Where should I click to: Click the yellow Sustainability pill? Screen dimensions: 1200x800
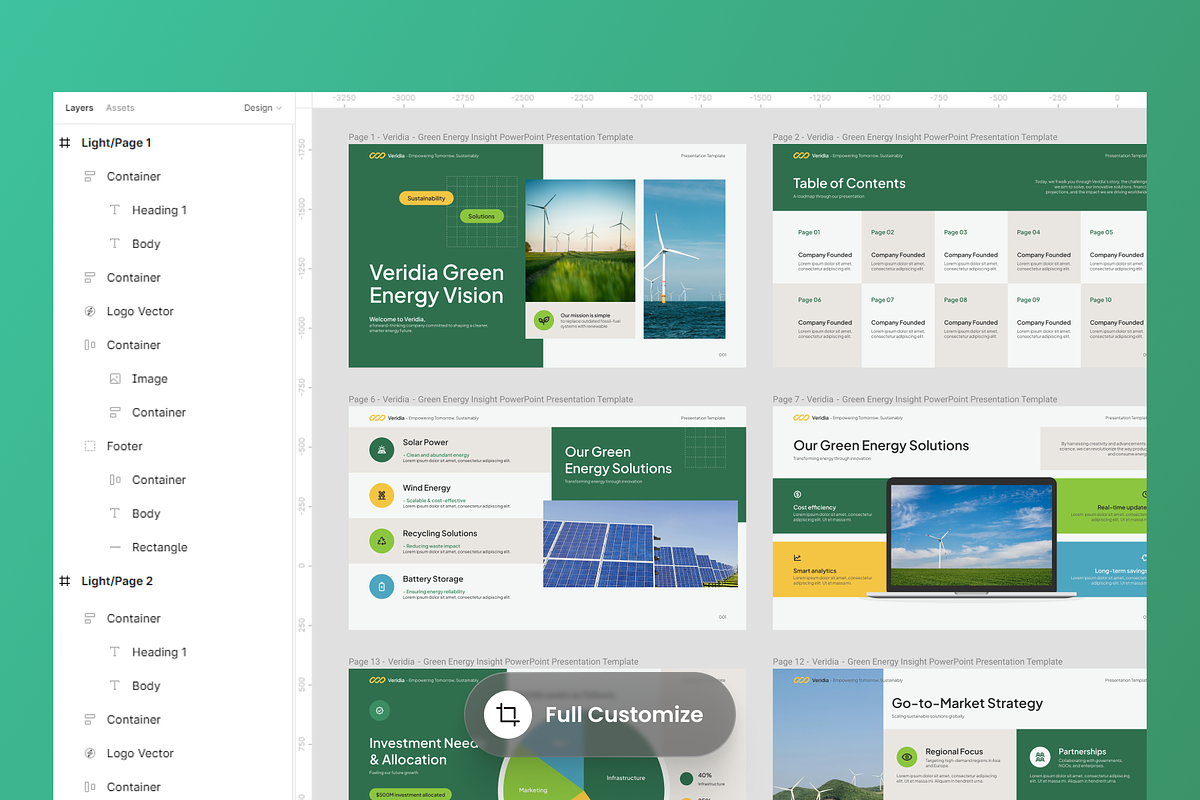coord(426,198)
